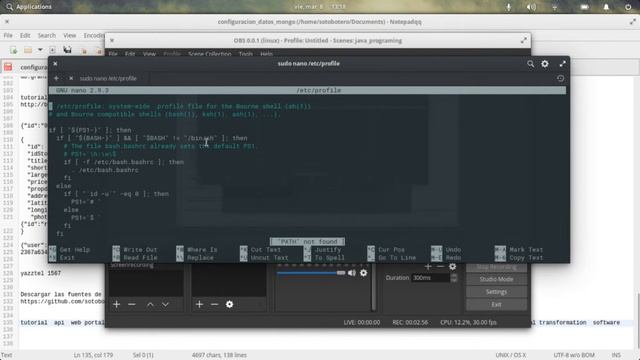This screenshot has width=640, height=360.
Task: Expand the open-file dropdown arrow in Notepadqq
Action: pyautogui.click(x=40, y=50)
